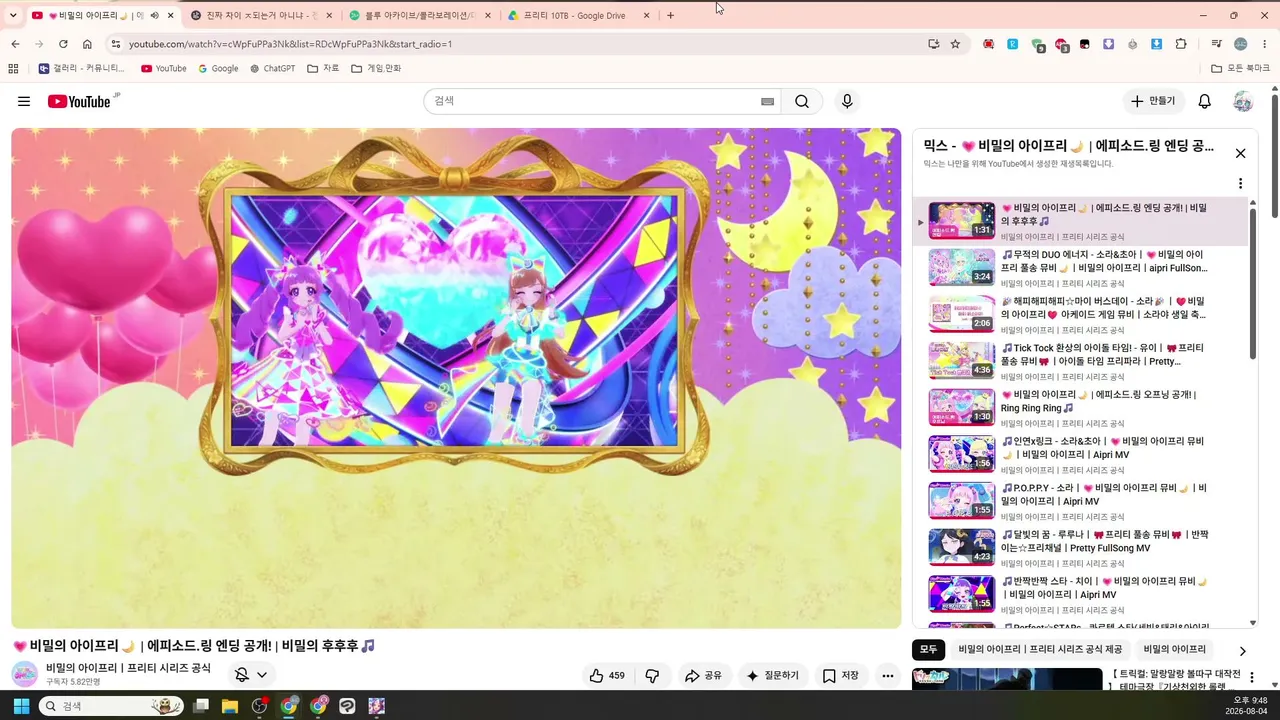The height and width of the screenshot is (720, 1280).
Task: Like the video with thumbs up
Action: [x=607, y=676]
